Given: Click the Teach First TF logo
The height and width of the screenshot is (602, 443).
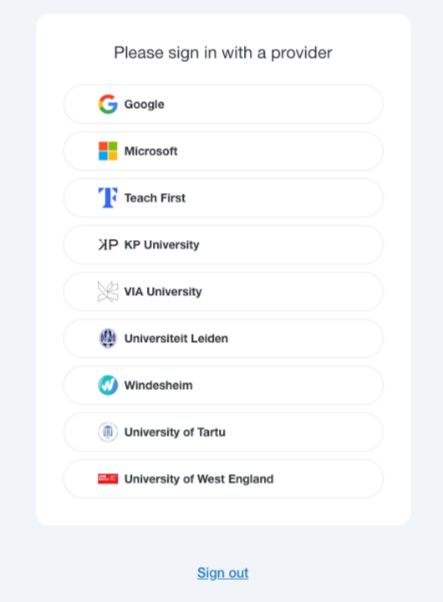Looking at the screenshot, I should pos(108,198).
